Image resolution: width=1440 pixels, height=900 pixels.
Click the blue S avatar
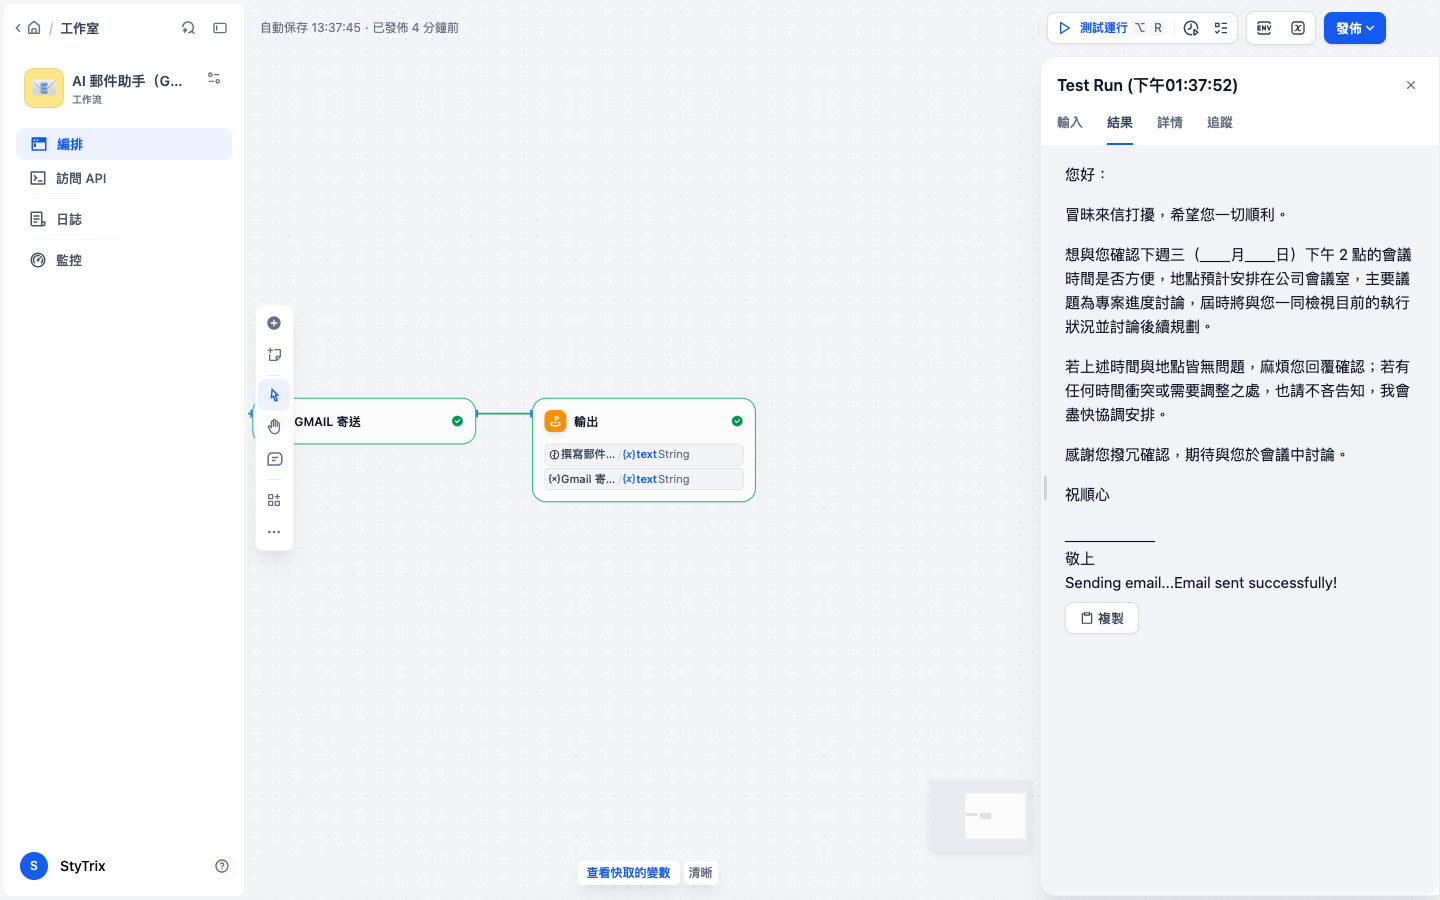click(x=34, y=866)
